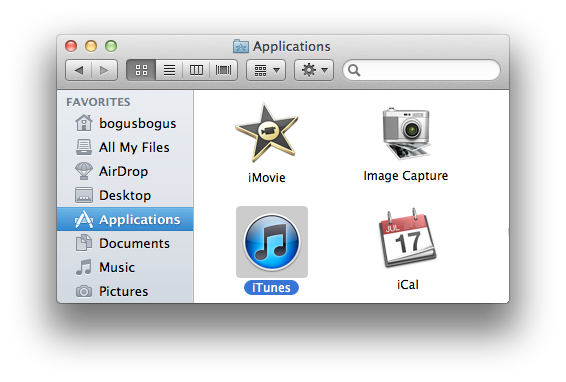
Task: Close the window with the red button
Action: coord(71,46)
